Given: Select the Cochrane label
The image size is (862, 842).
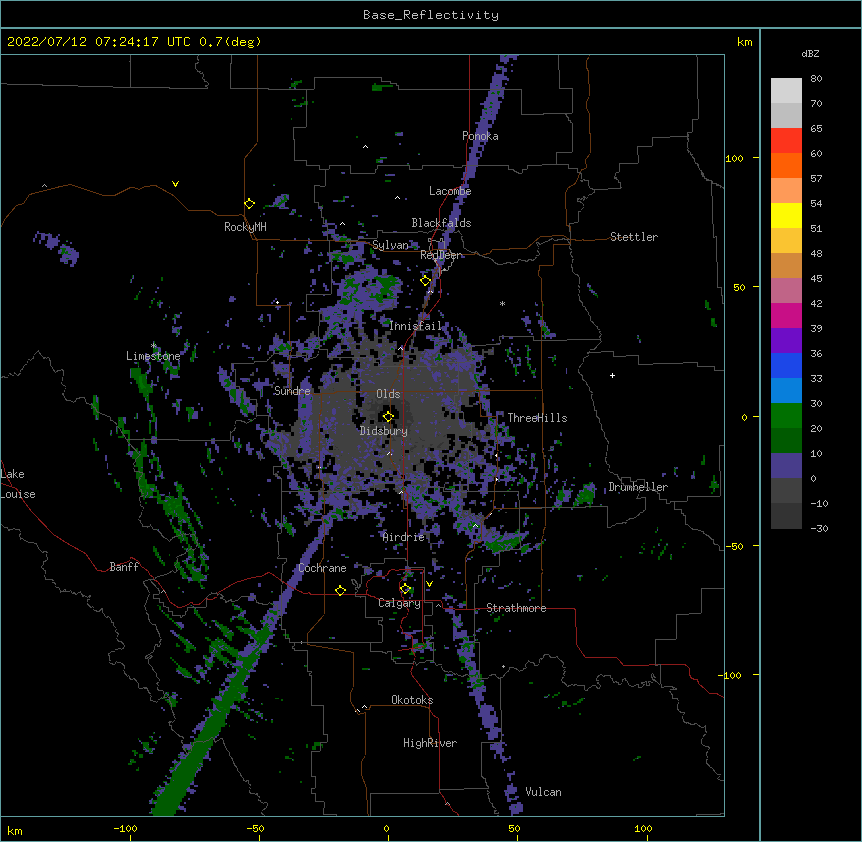Looking at the screenshot, I should coord(322,568).
